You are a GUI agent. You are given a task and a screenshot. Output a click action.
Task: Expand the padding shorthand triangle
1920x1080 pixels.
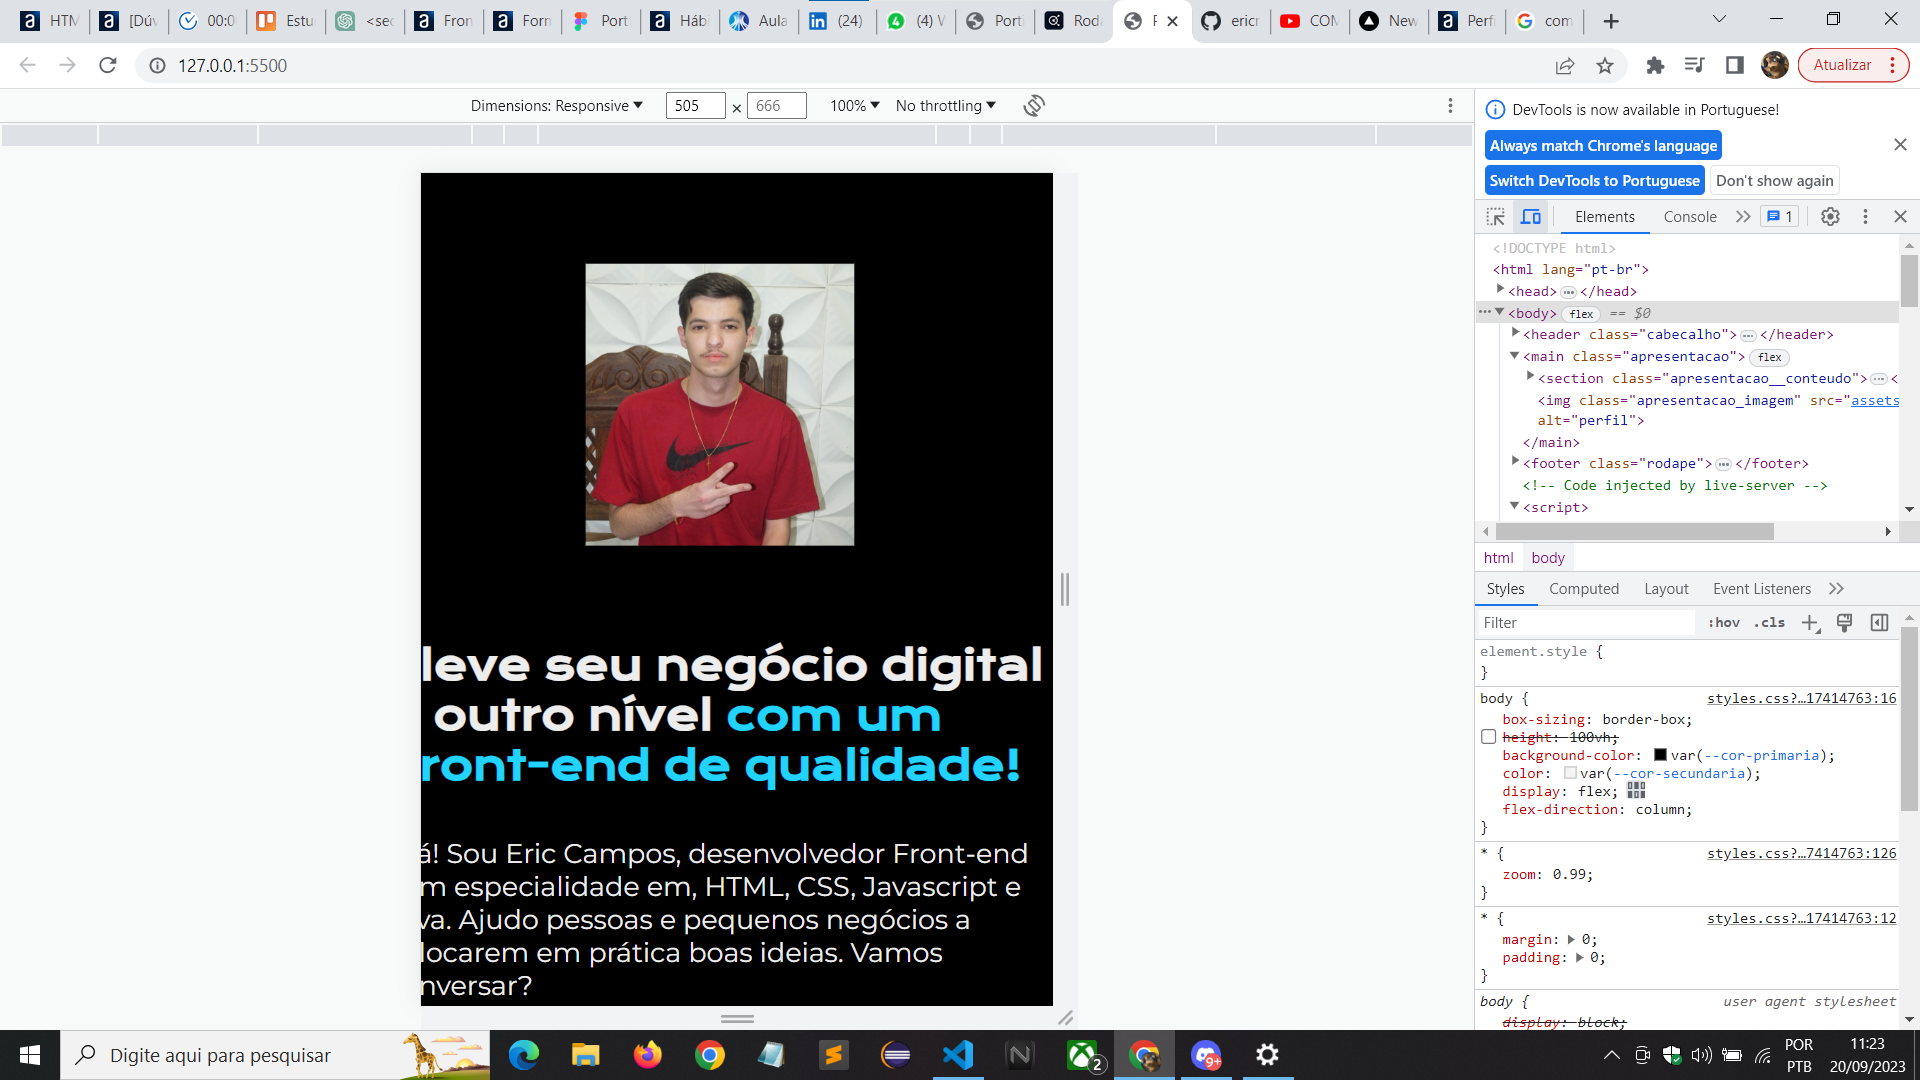pos(1579,957)
